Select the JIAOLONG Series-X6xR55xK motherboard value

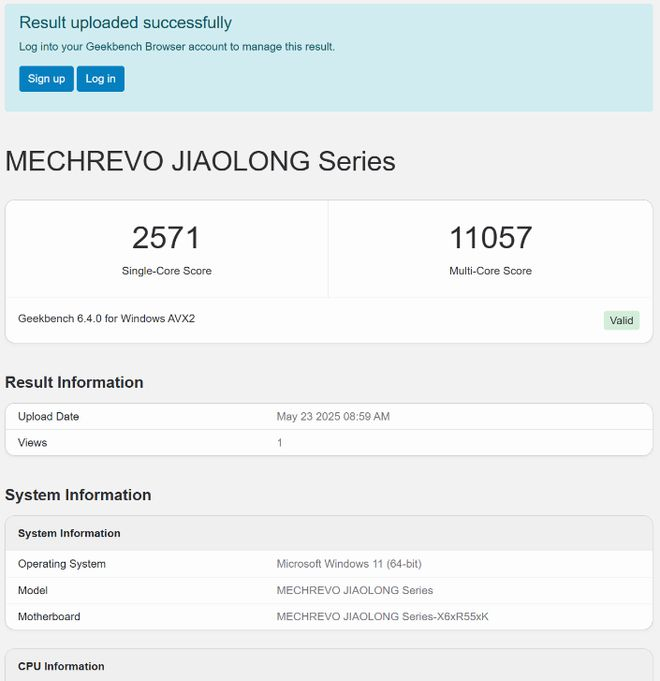(382, 616)
